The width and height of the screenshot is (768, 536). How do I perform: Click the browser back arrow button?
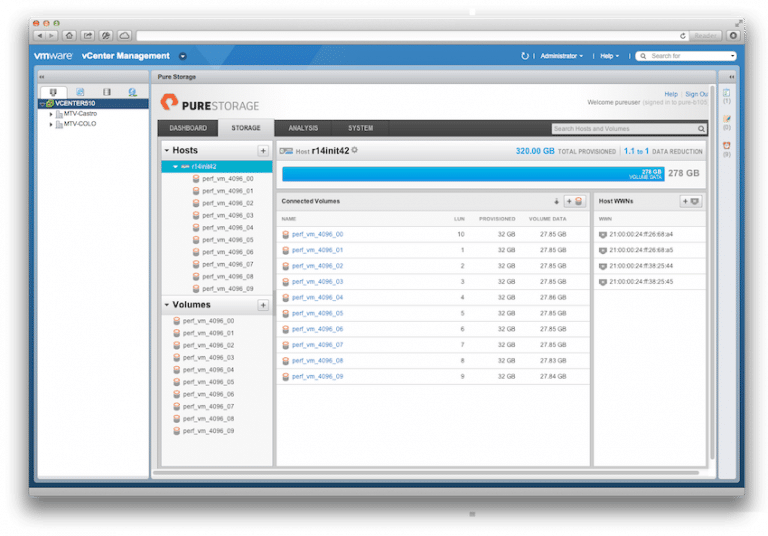tap(40, 36)
